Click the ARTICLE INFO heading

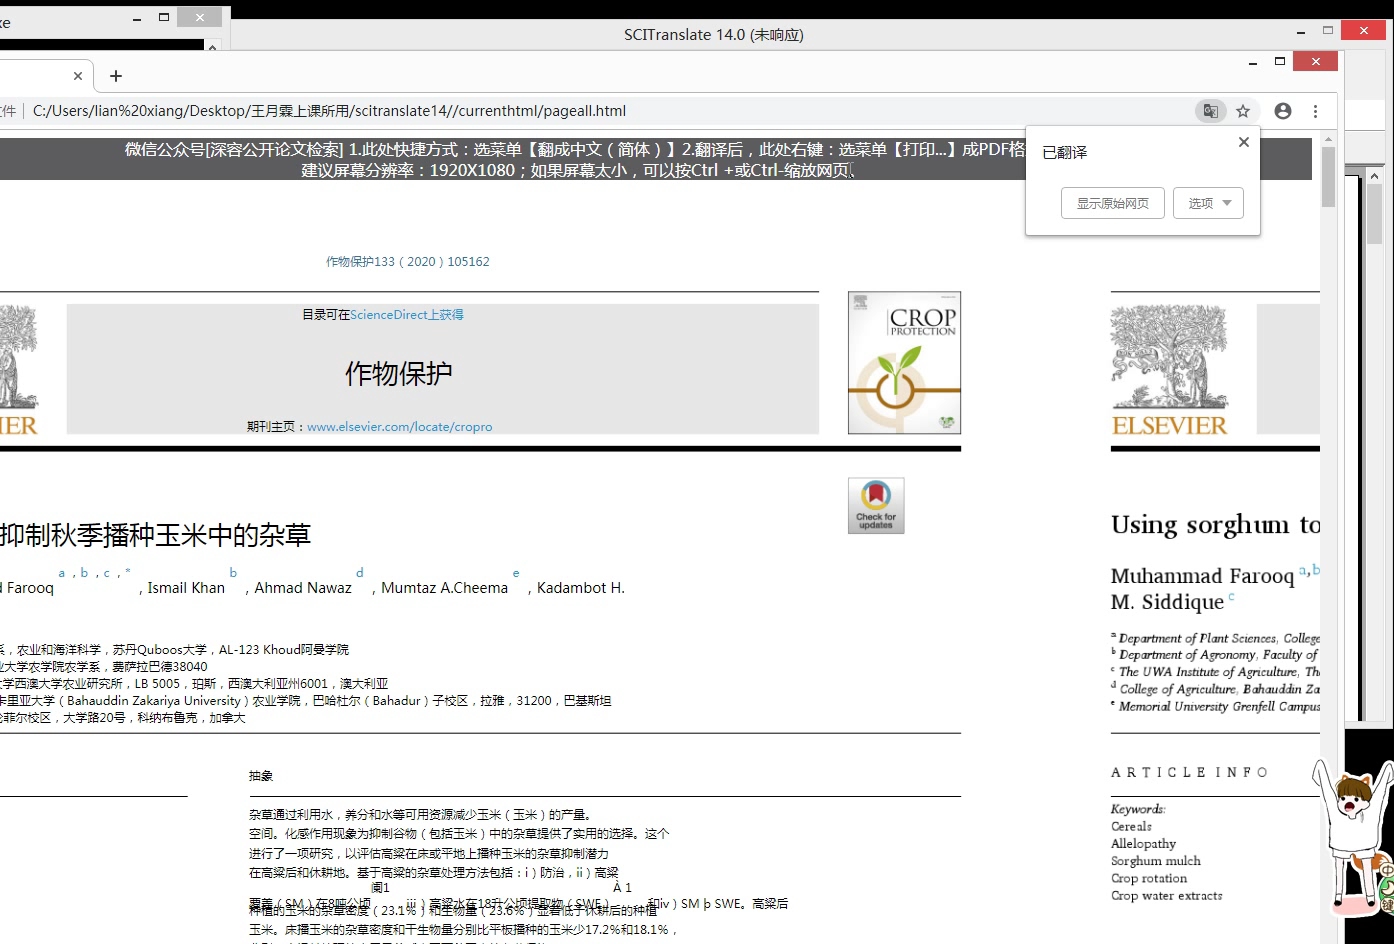[1189, 773]
